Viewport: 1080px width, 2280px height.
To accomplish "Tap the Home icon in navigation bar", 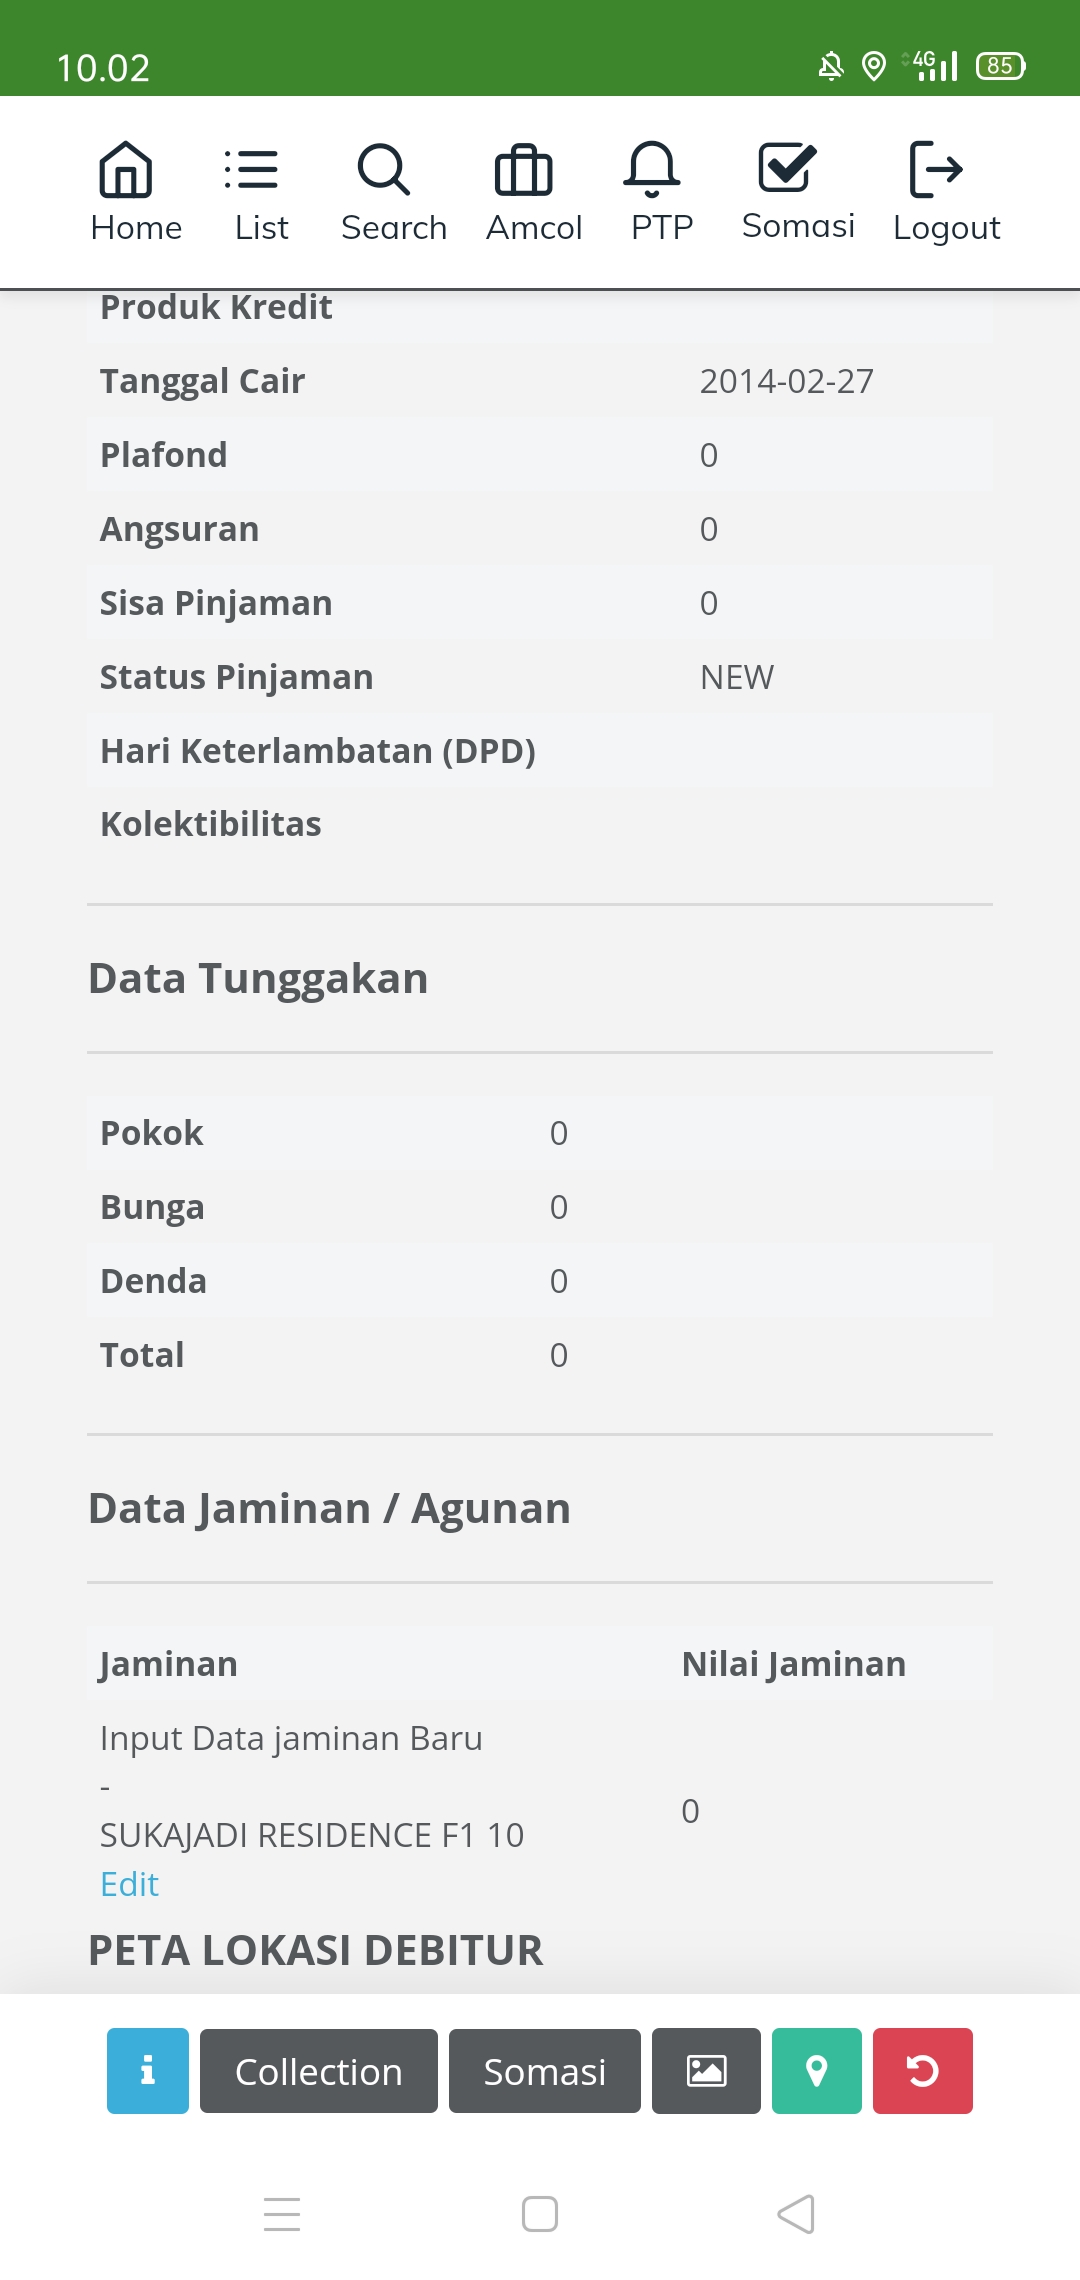I will coord(126,170).
